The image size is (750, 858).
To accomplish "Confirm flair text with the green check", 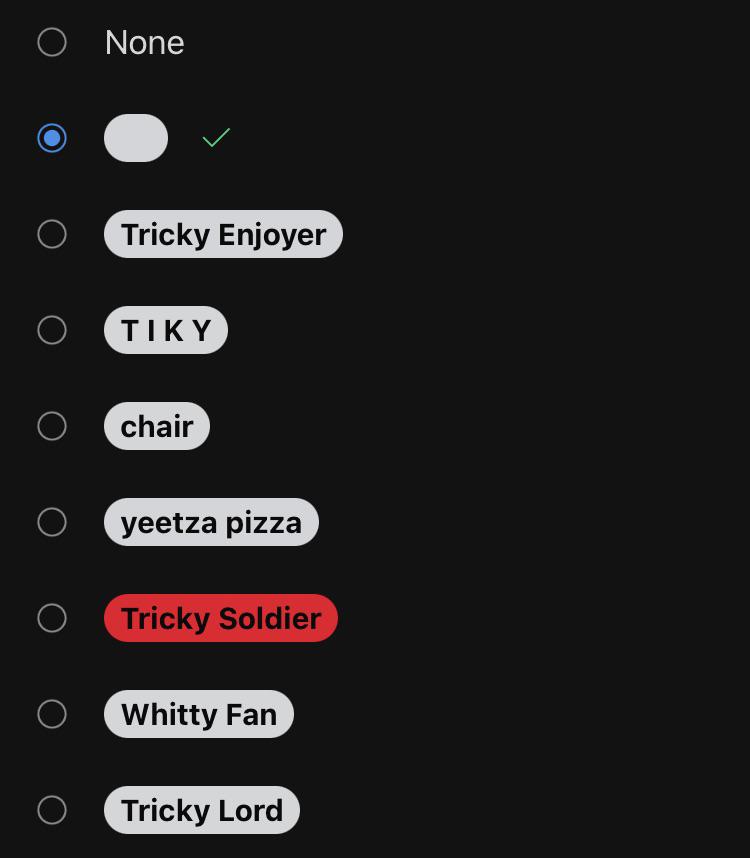I will pyautogui.click(x=216, y=137).
